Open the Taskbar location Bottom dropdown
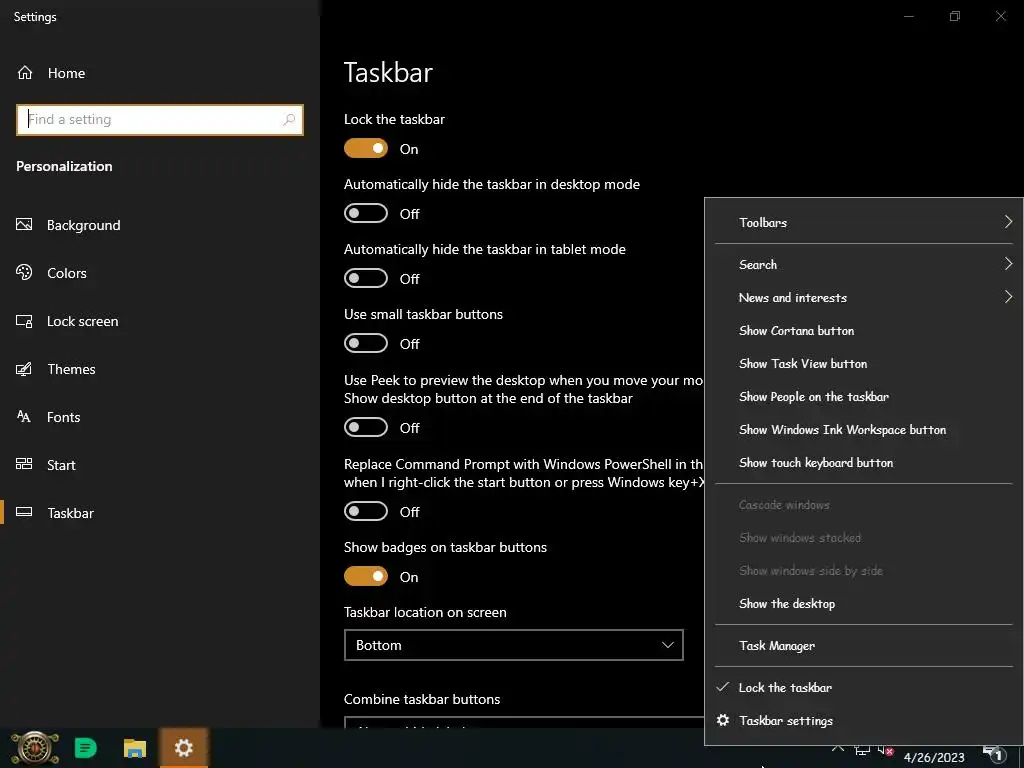 [x=513, y=645]
